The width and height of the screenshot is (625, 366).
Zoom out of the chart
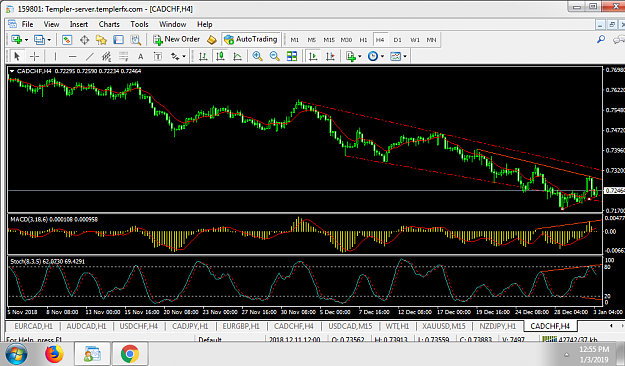(x=275, y=56)
